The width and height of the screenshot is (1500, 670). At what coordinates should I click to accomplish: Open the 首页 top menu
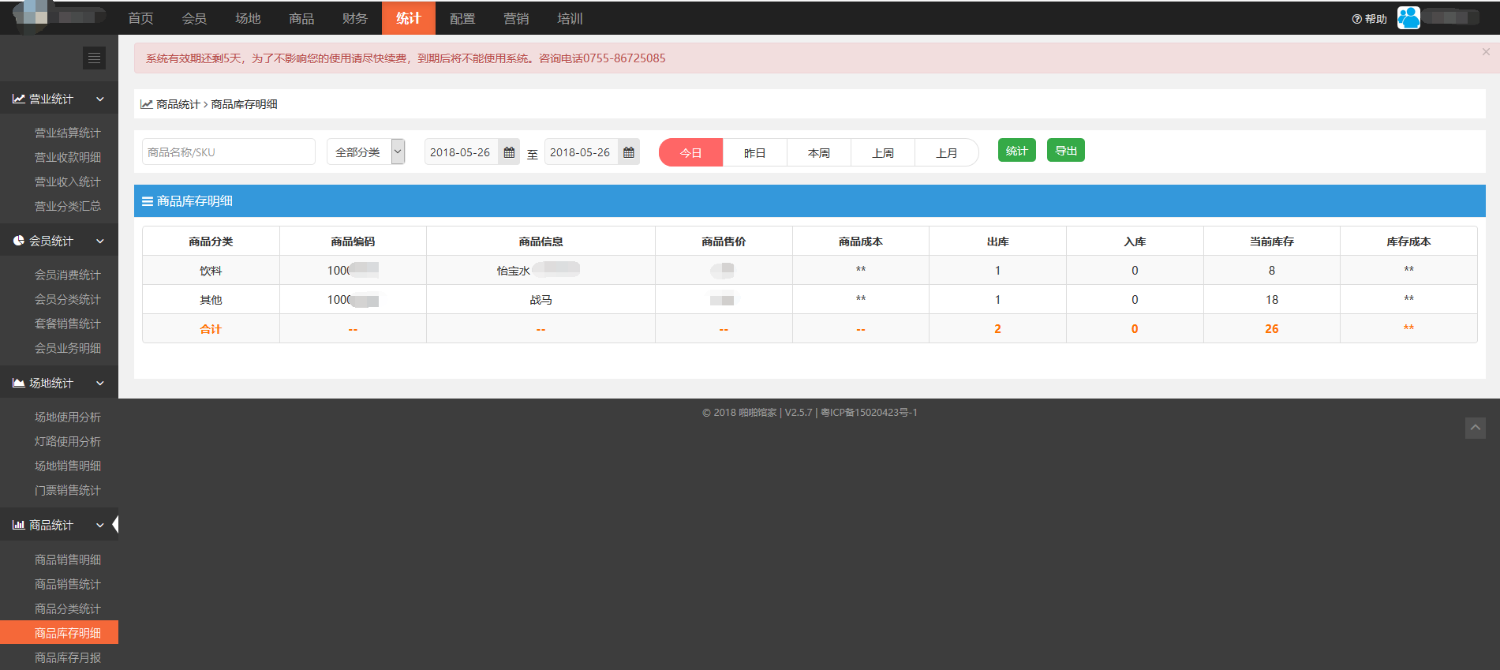pyautogui.click(x=141, y=18)
